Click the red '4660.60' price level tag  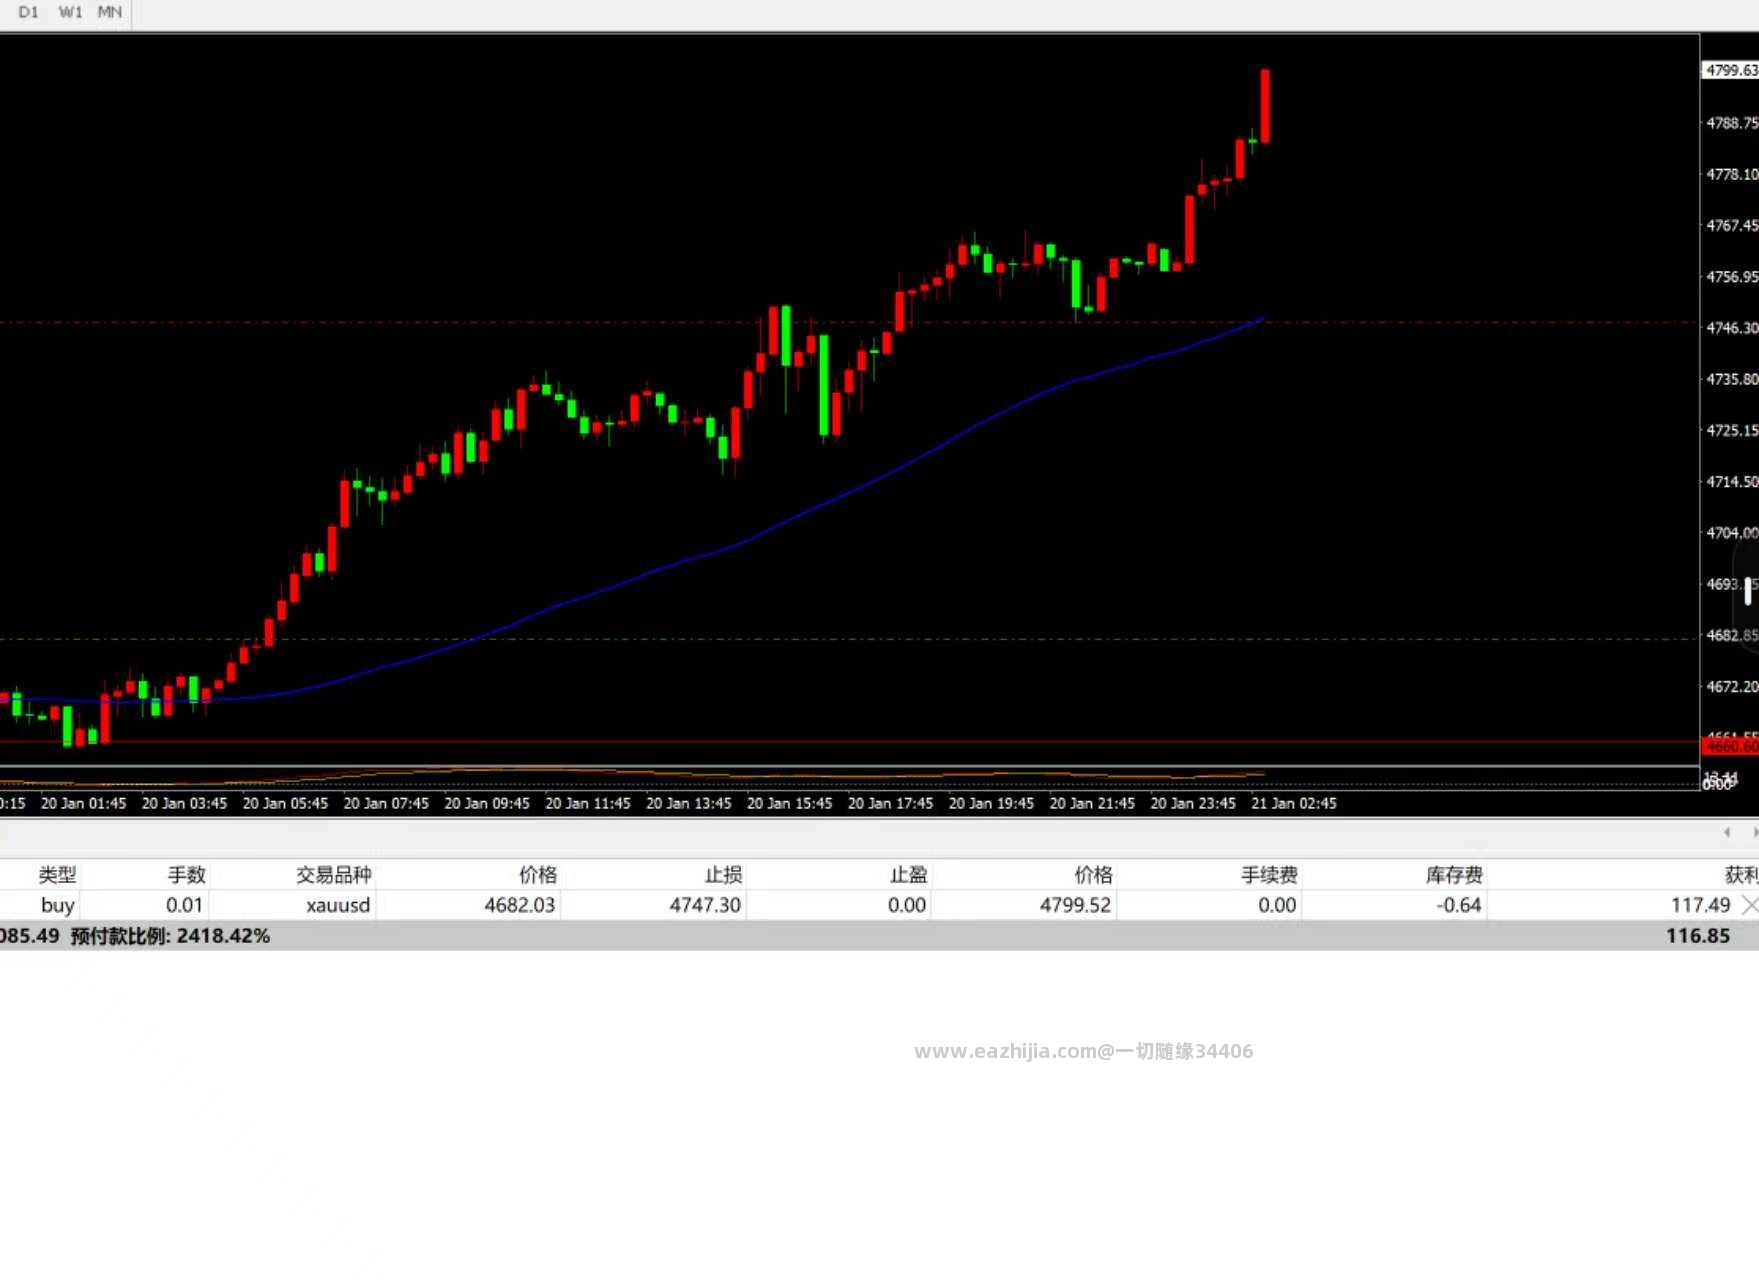(x=1731, y=747)
